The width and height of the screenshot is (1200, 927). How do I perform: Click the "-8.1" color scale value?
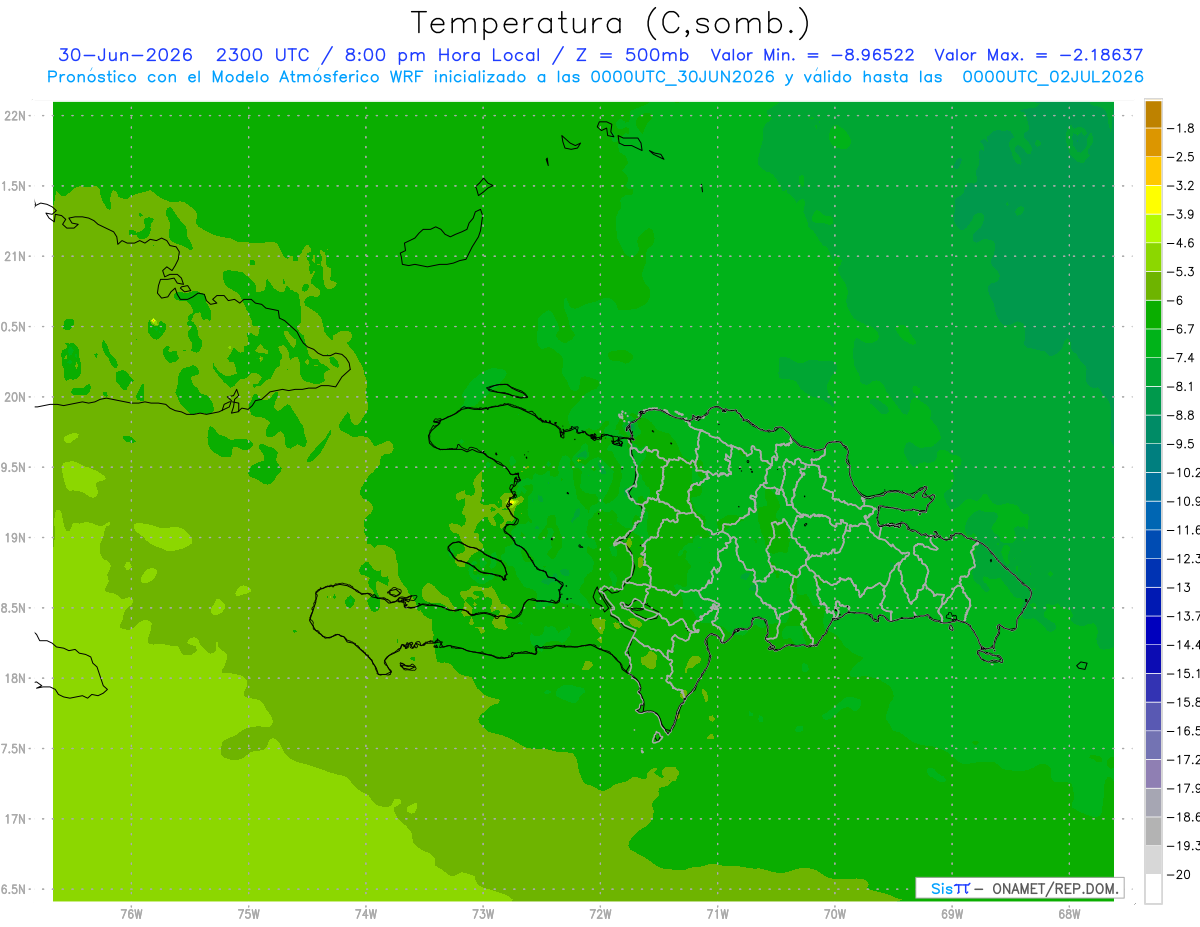click(1183, 387)
